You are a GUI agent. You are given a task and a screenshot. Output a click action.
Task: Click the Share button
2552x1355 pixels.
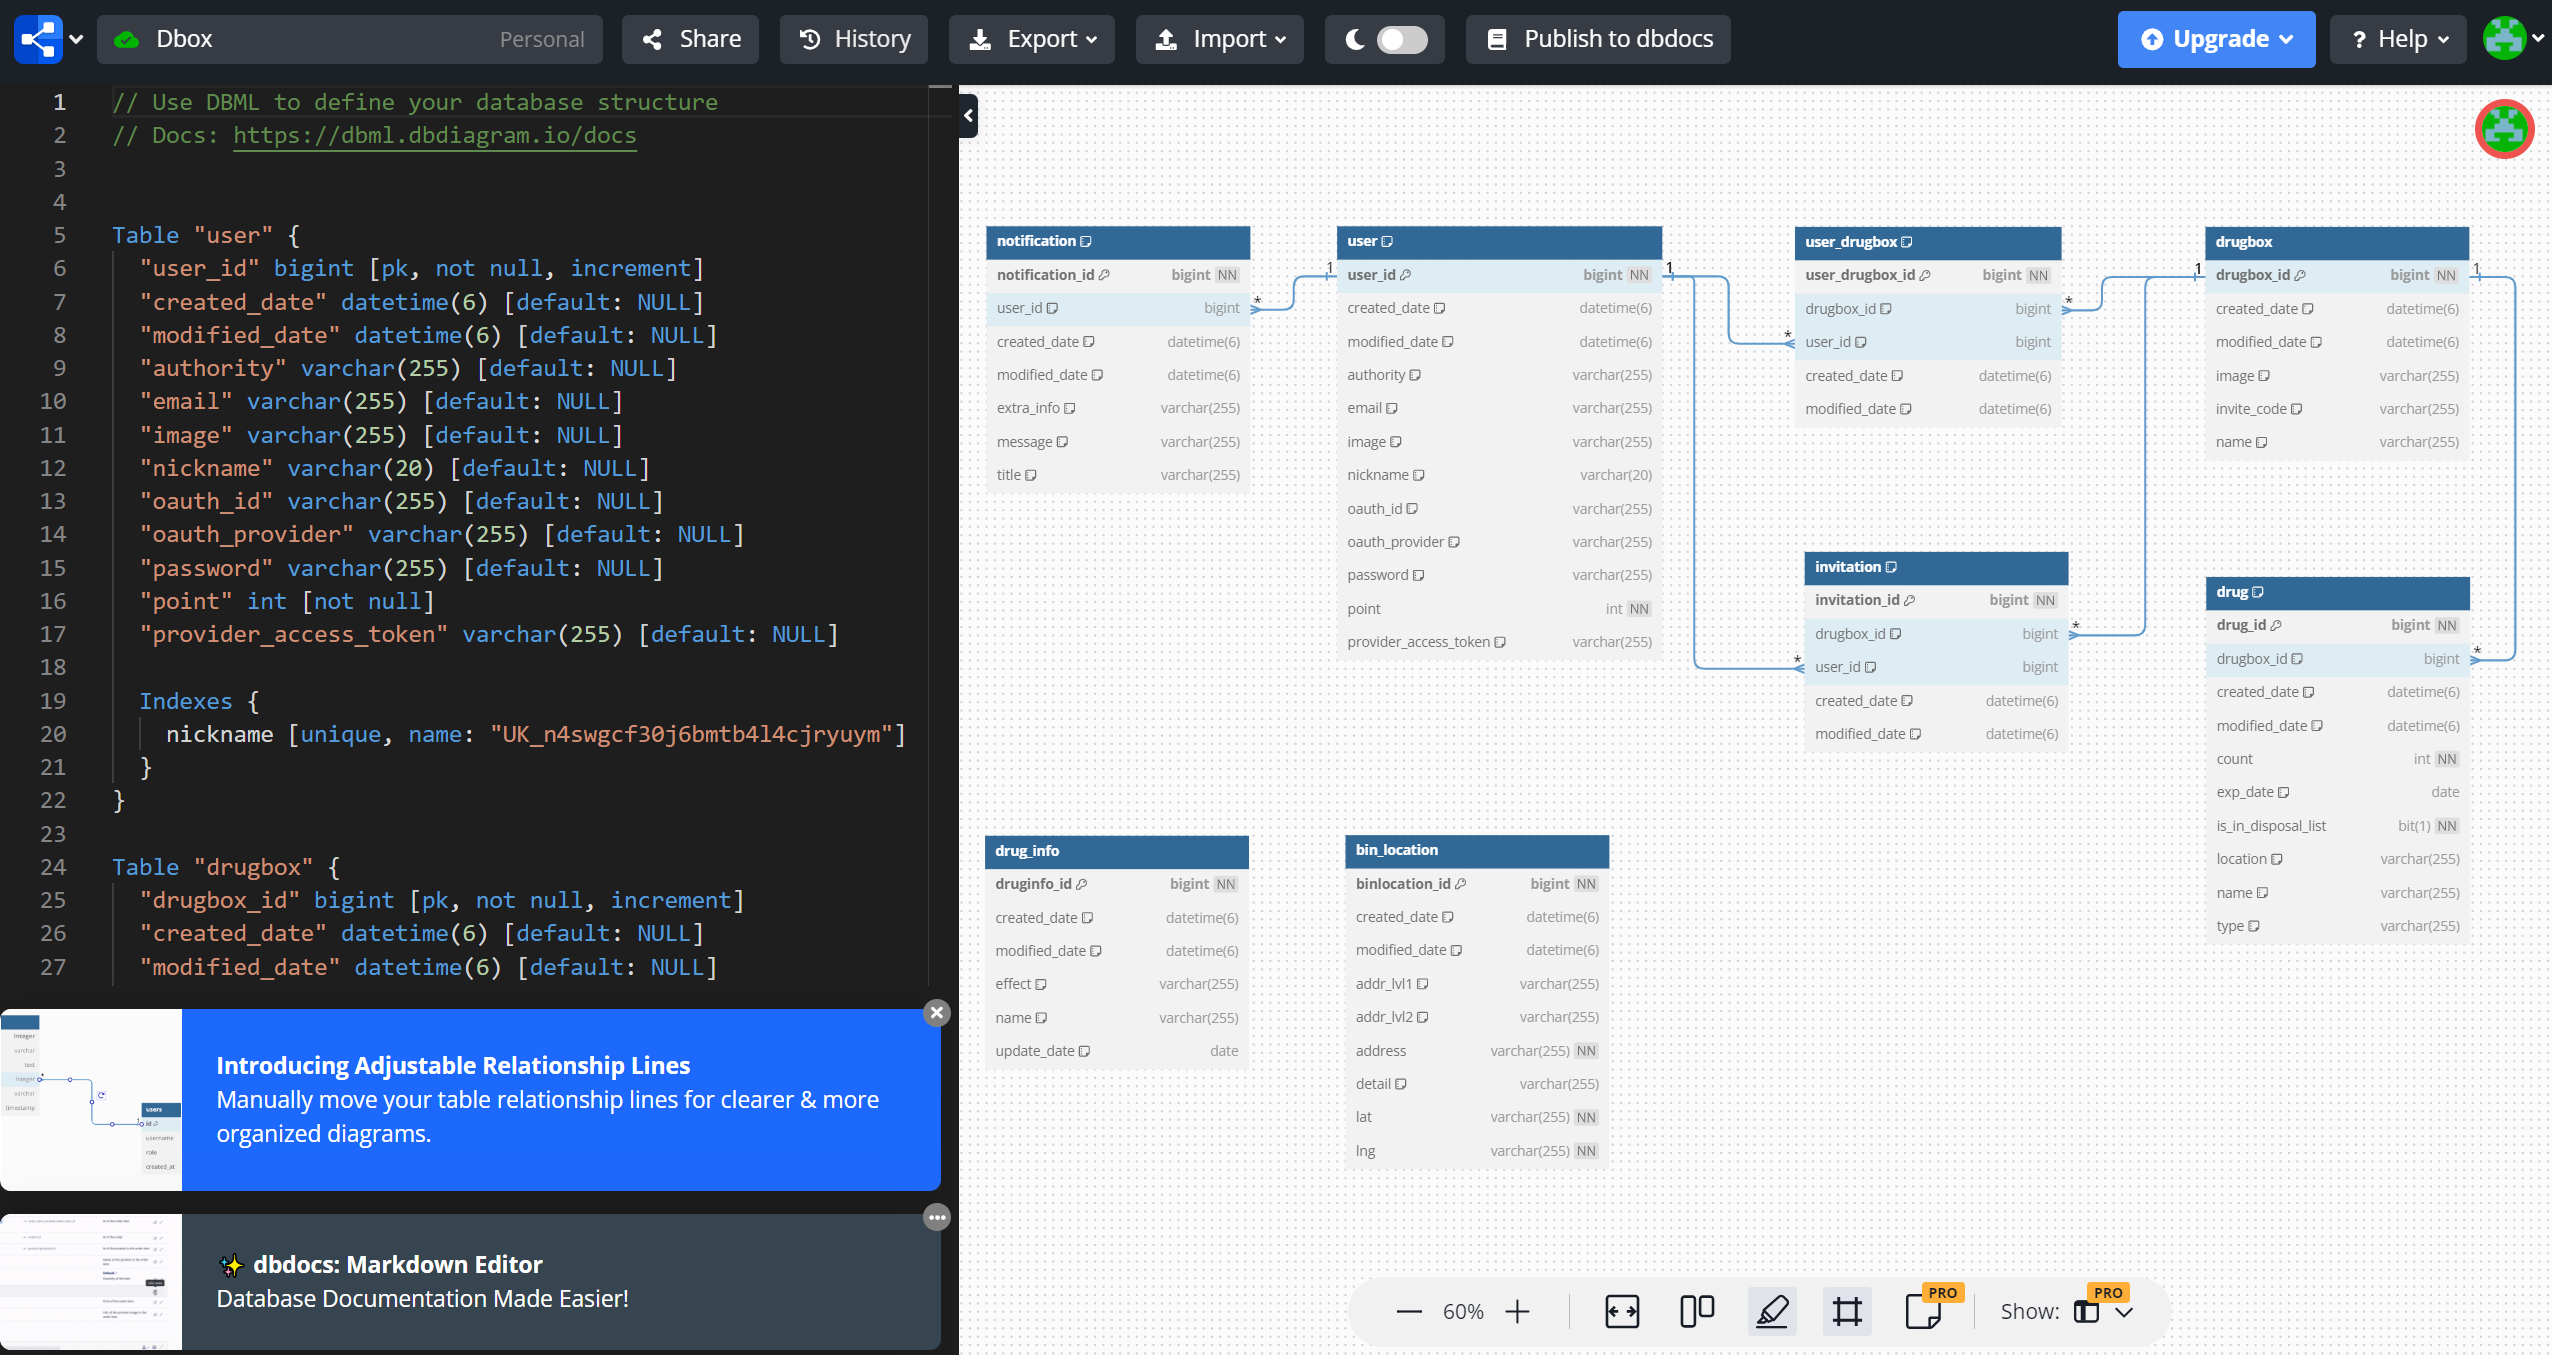tap(691, 39)
